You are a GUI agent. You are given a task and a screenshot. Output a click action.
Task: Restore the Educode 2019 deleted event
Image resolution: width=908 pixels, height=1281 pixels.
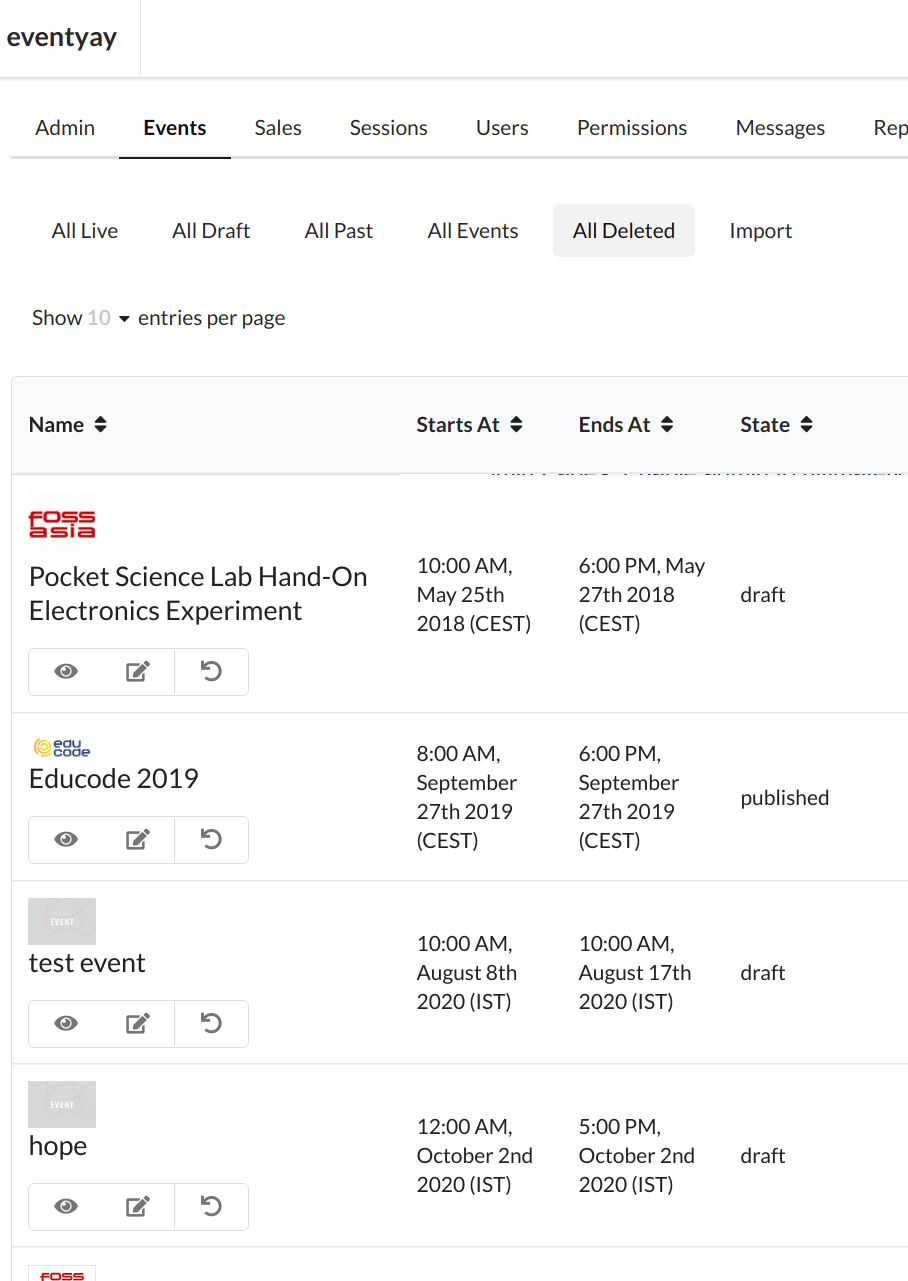(211, 840)
